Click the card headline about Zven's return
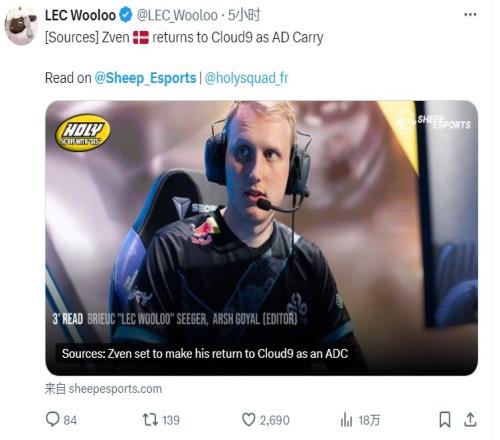This screenshot has width=500, height=440. pos(205,353)
